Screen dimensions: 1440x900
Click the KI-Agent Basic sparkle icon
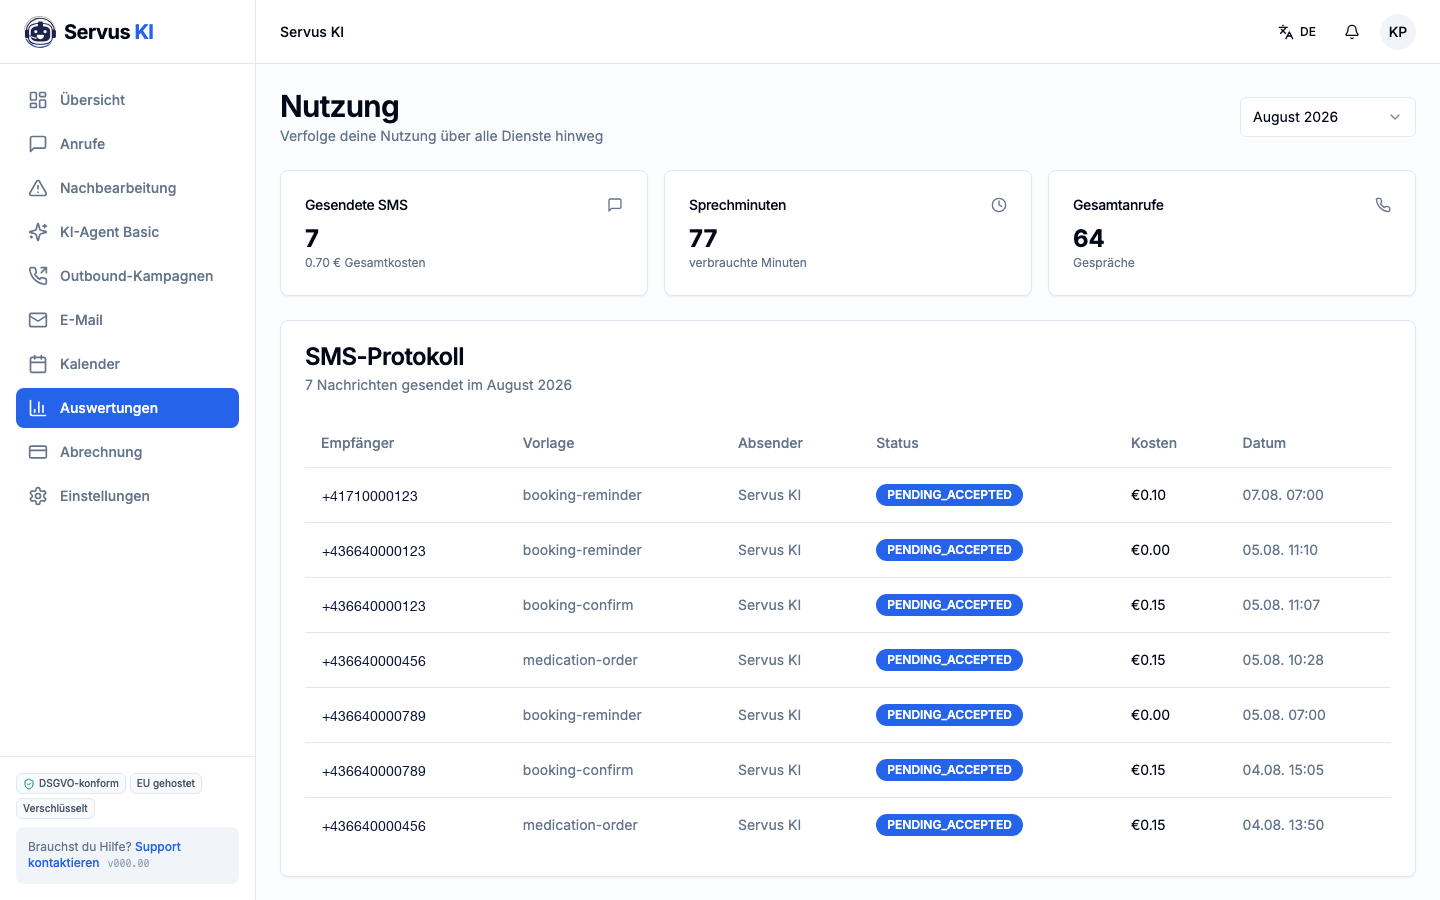pyautogui.click(x=38, y=232)
